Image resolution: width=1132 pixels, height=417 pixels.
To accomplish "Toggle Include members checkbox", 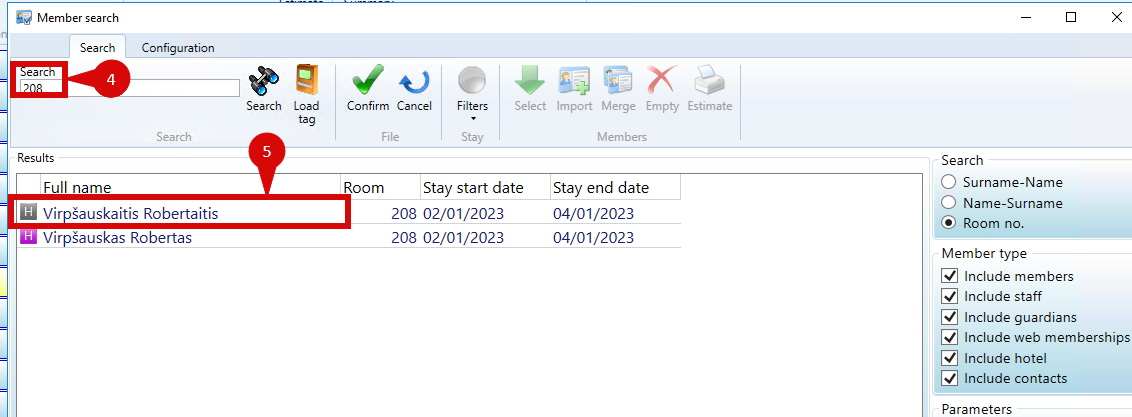I will point(950,276).
